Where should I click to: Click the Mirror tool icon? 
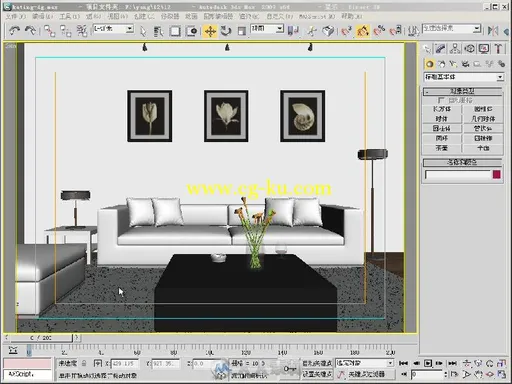click(x=493, y=31)
